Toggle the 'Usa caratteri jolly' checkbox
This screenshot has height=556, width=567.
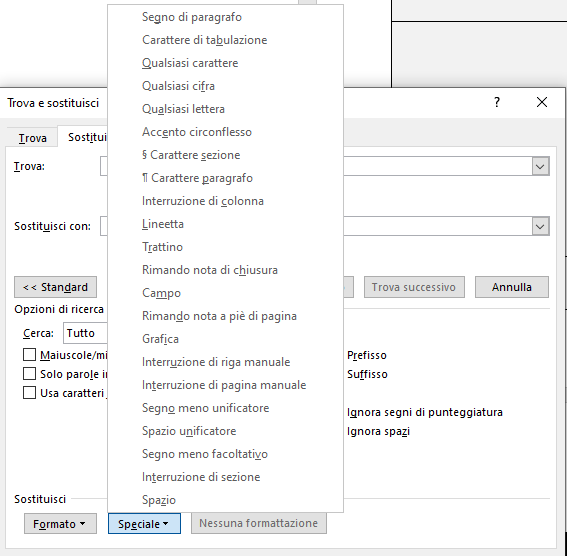[29, 393]
